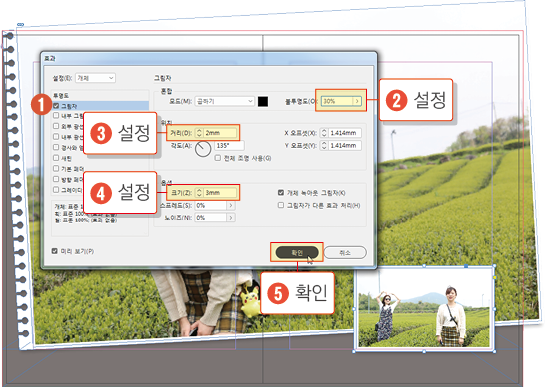Open the 스프레드 spread slider arrow
Screen dimensions: 545x387
231,205
